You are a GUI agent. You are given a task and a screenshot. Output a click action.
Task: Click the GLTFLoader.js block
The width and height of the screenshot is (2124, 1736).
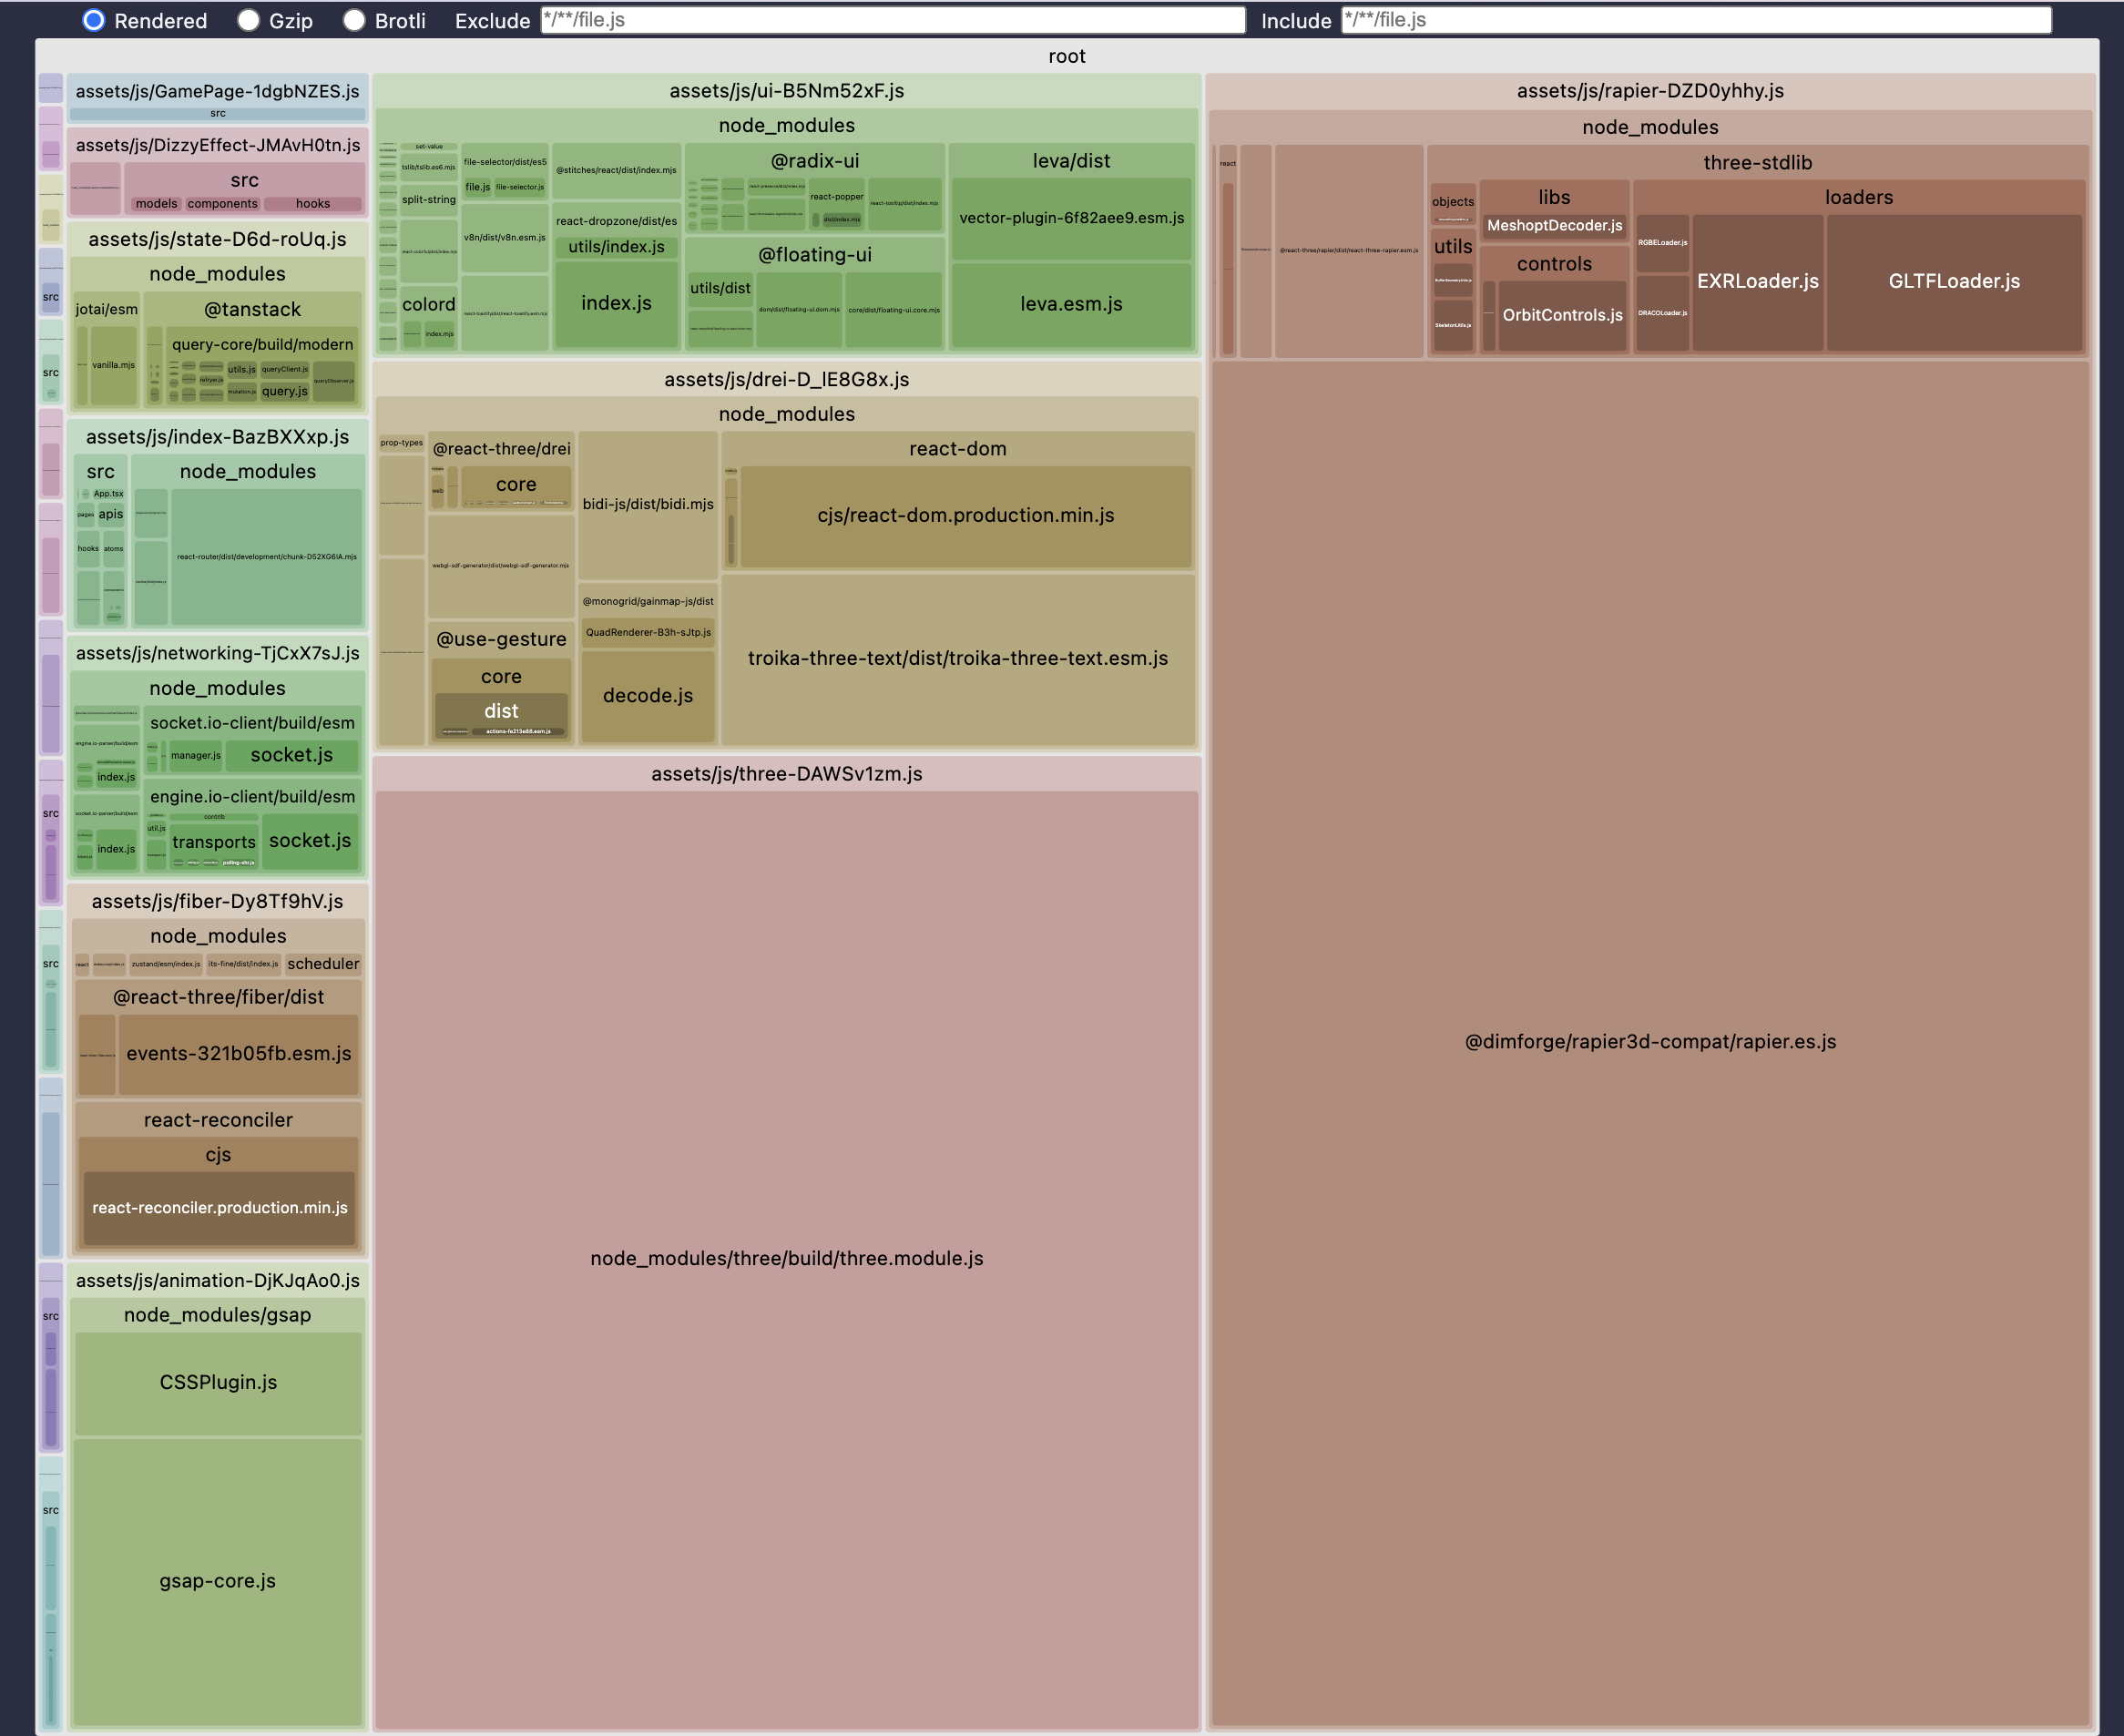click(1953, 282)
